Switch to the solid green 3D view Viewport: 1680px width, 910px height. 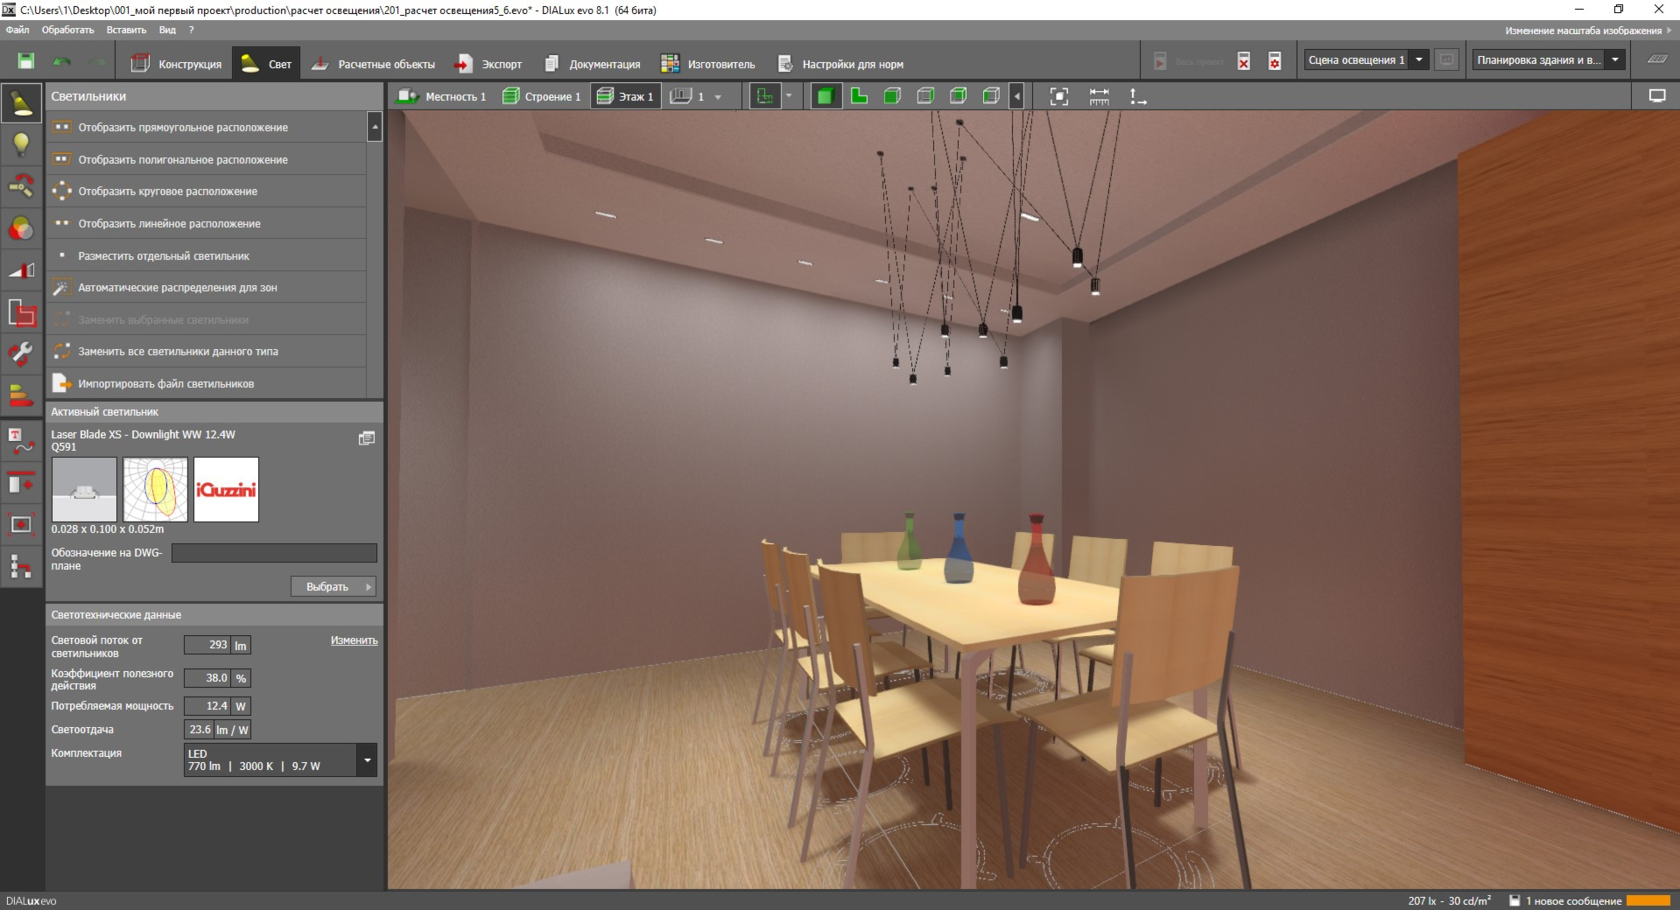825,96
